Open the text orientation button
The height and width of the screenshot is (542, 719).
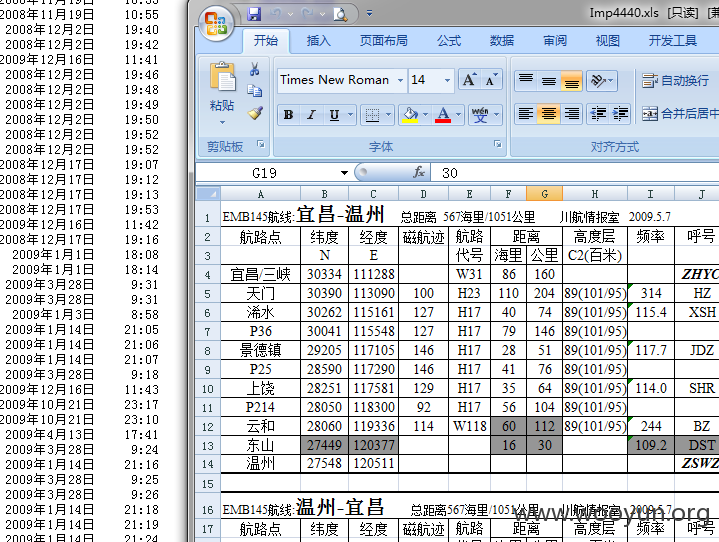[602, 80]
